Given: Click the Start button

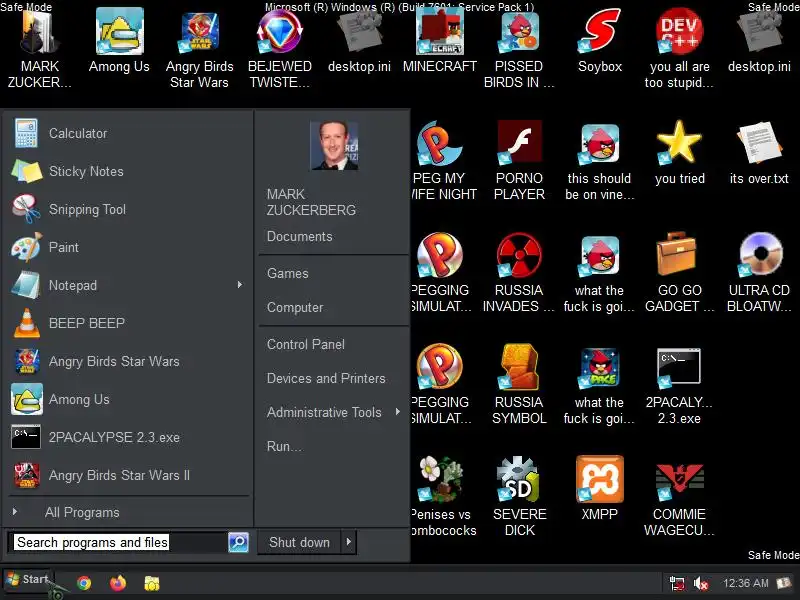Looking at the screenshot, I should pos(28,580).
